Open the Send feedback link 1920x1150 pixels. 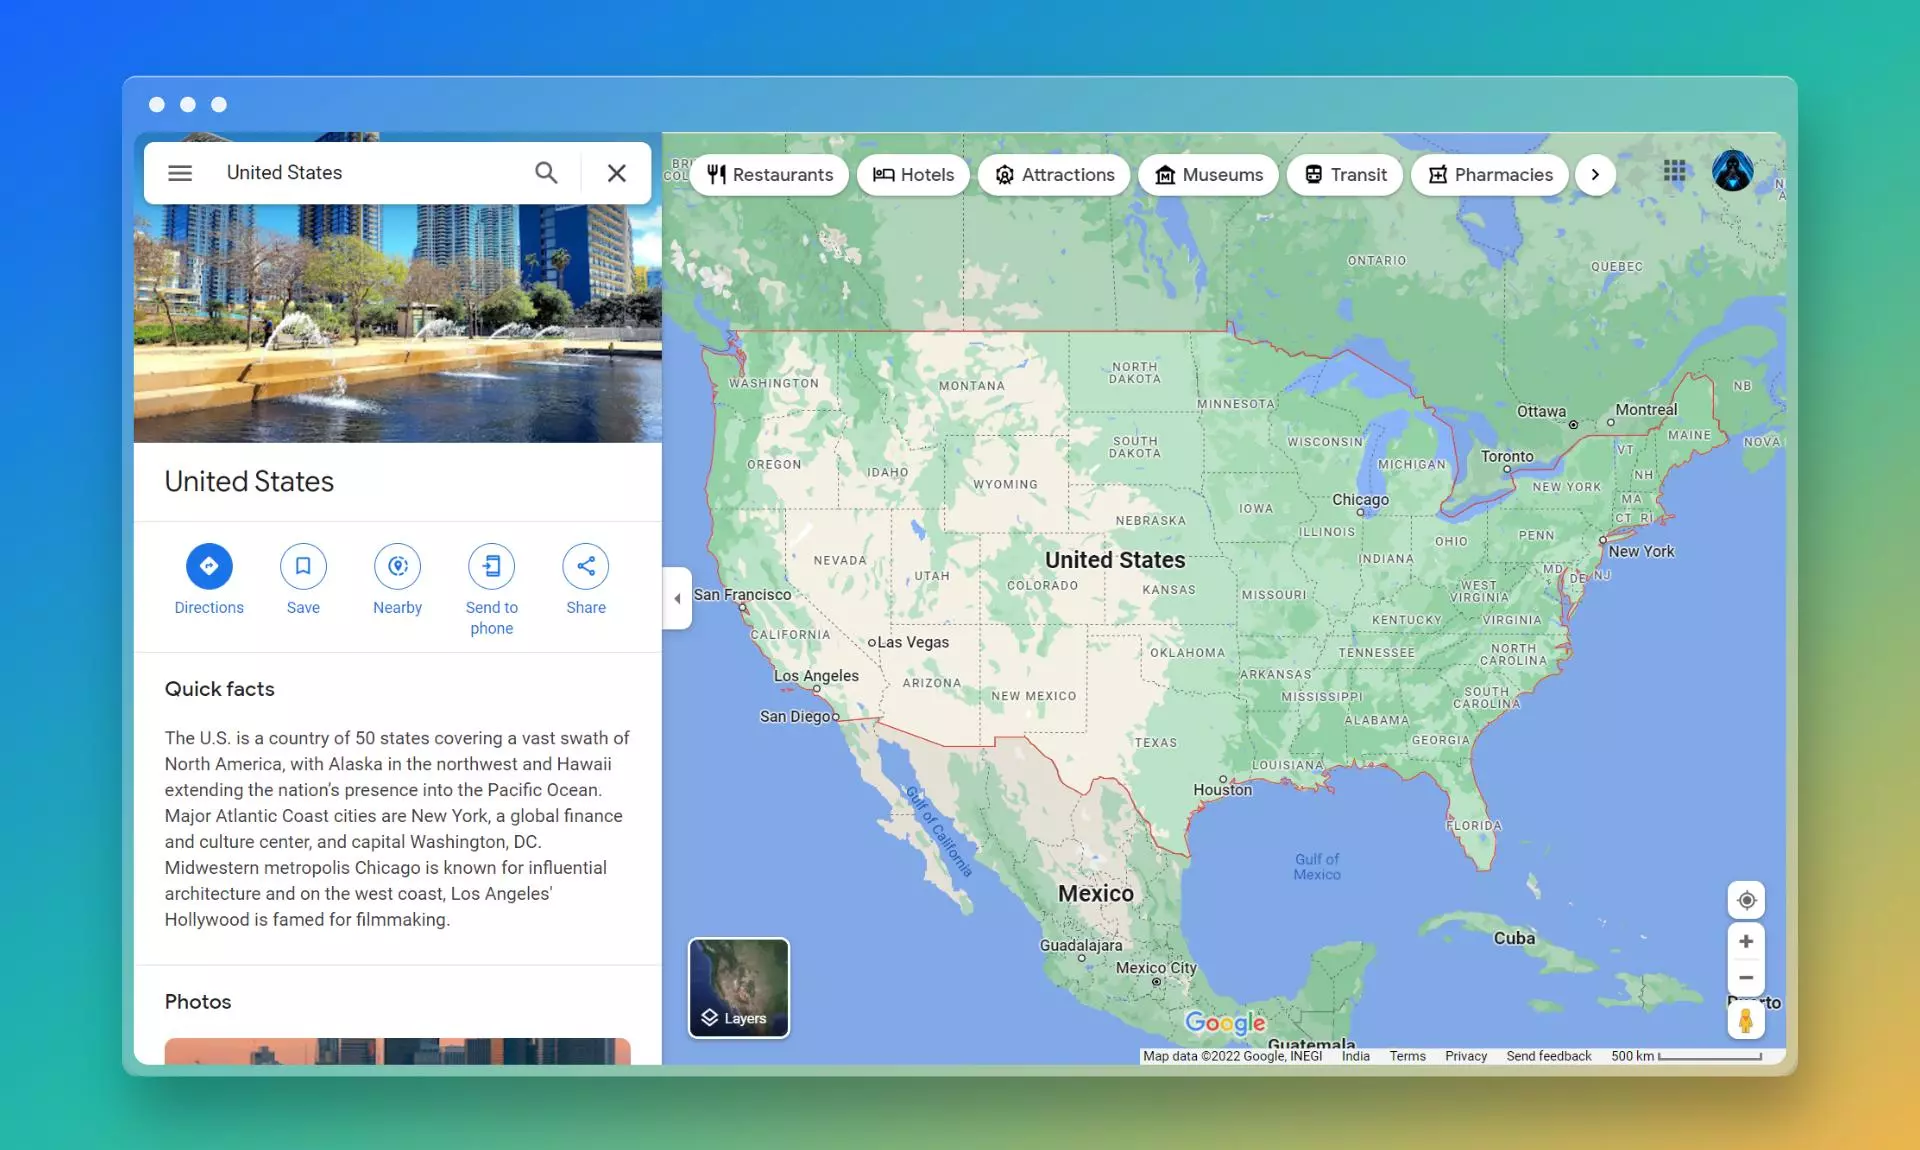tap(1548, 1056)
